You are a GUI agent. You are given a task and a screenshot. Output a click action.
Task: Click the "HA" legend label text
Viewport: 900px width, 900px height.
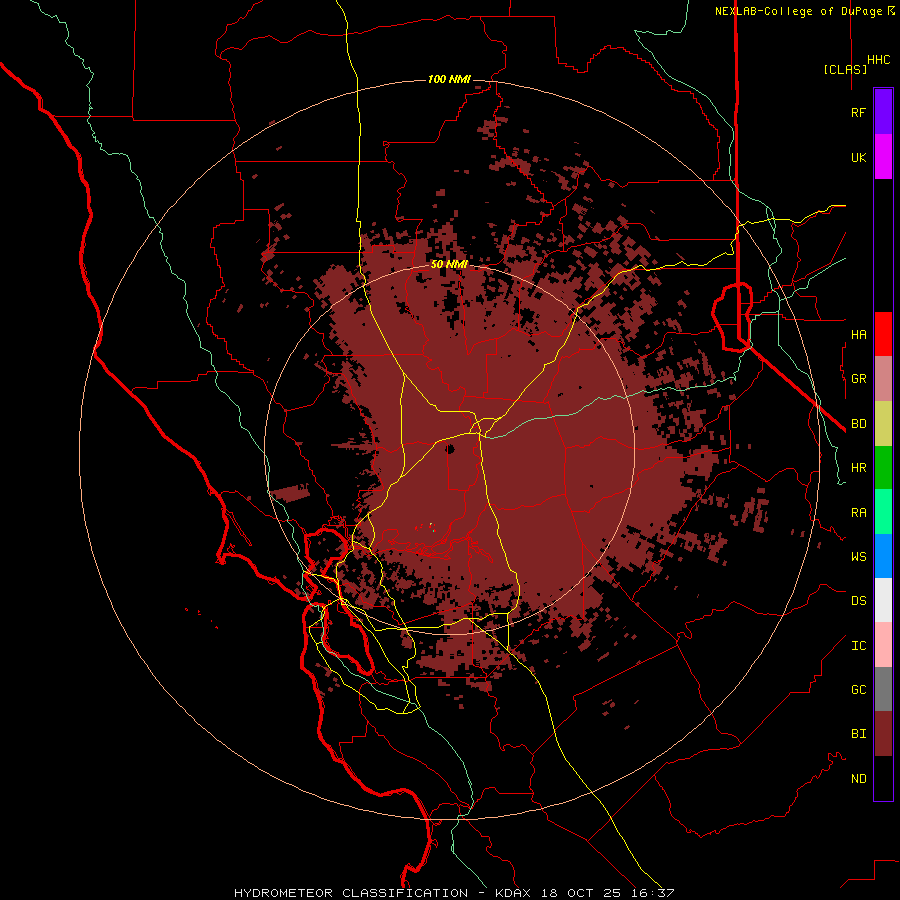point(858,335)
